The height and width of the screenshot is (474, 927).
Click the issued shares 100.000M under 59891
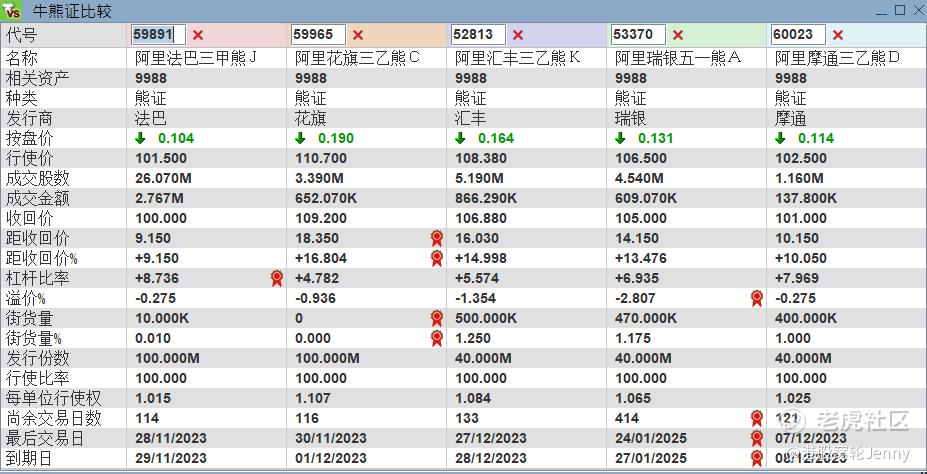pyautogui.click(x=167, y=359)
